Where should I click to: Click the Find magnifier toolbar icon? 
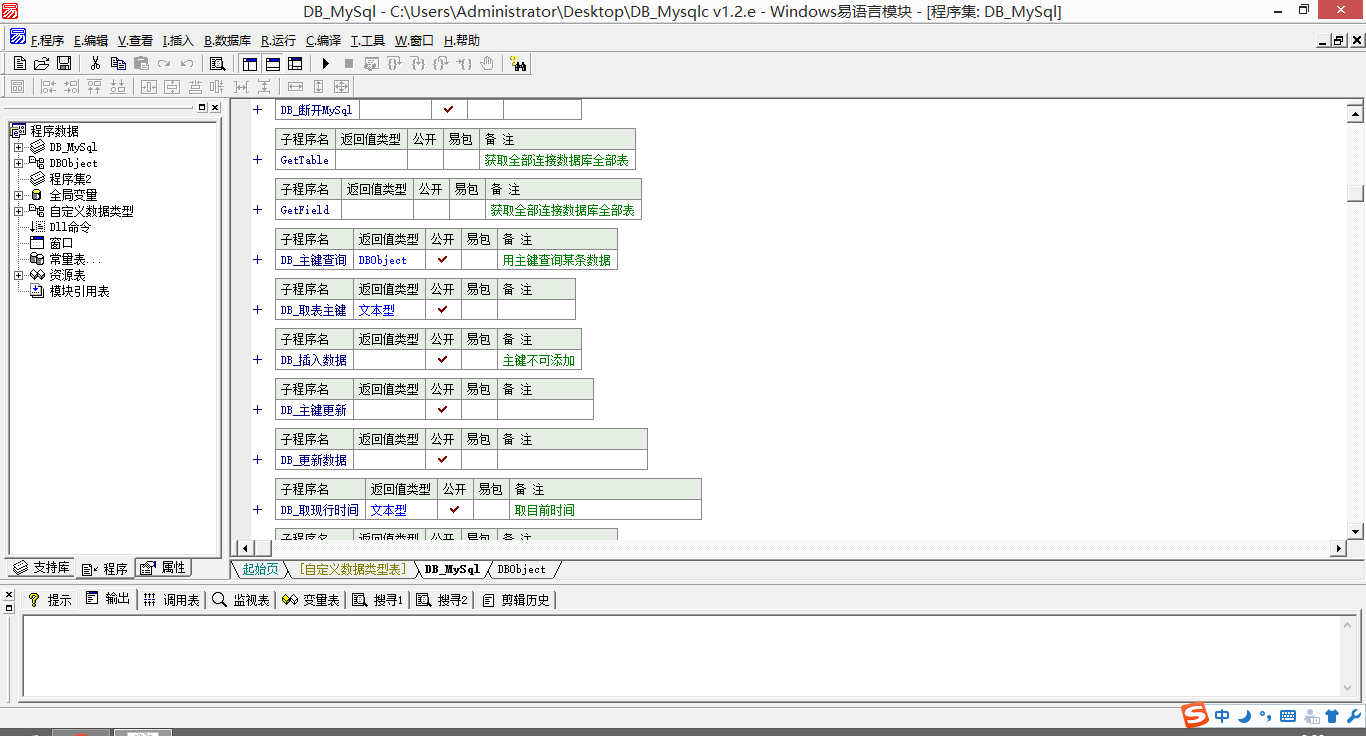(217, 63)
